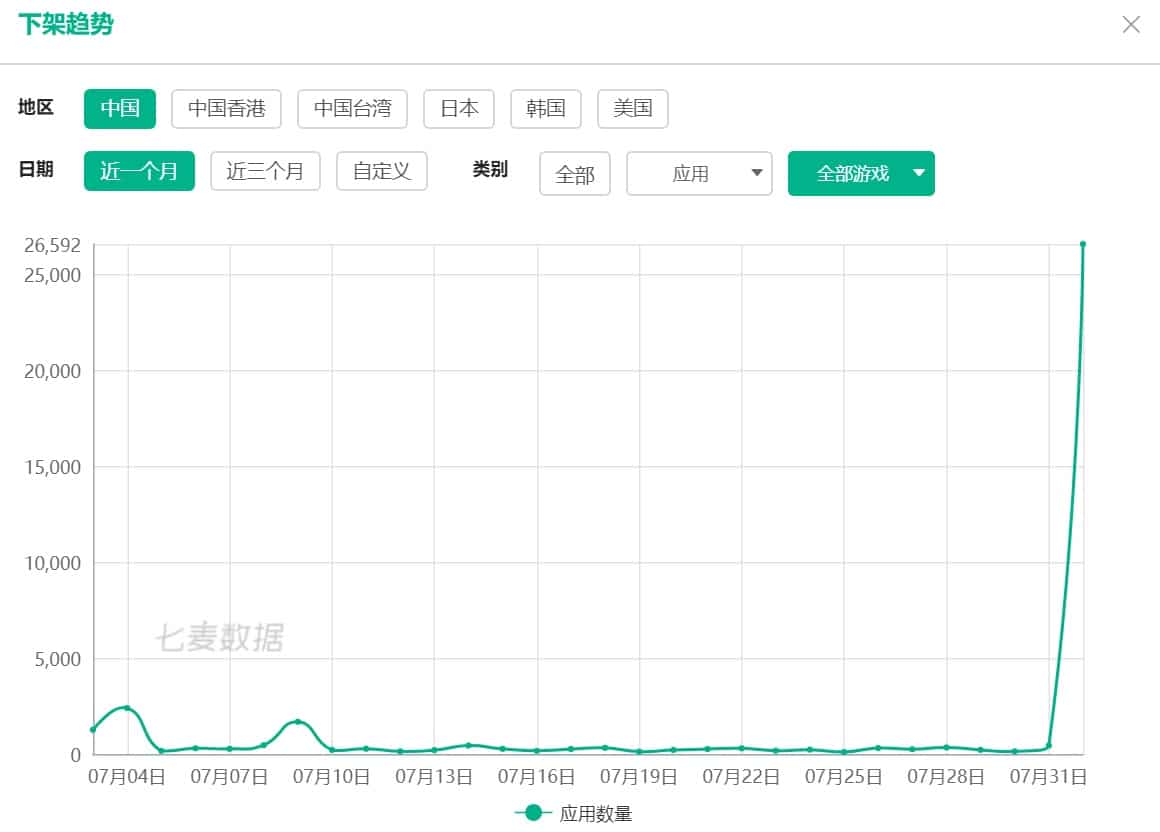
Task: Close the 下架趋势 dialog with X icon
Action: (1131, 25)
